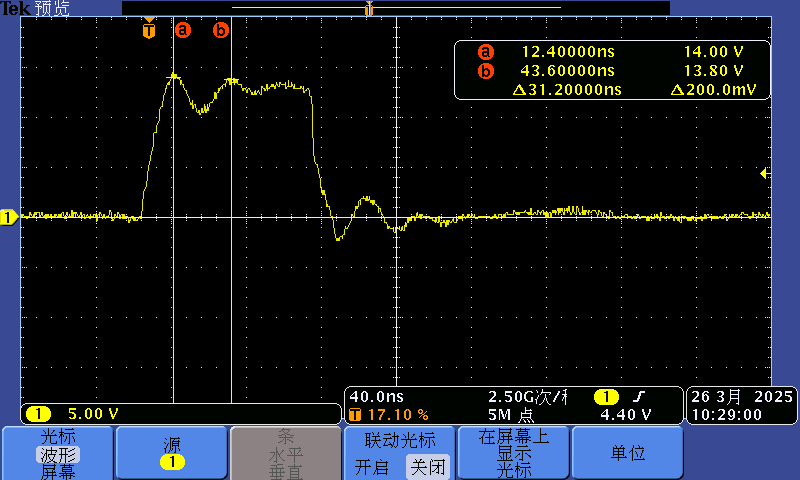Image resolution: width=800 pixels, height=480 pixels.
Task: Click the cursor a icon in readout box
Action: pos(486,52)
